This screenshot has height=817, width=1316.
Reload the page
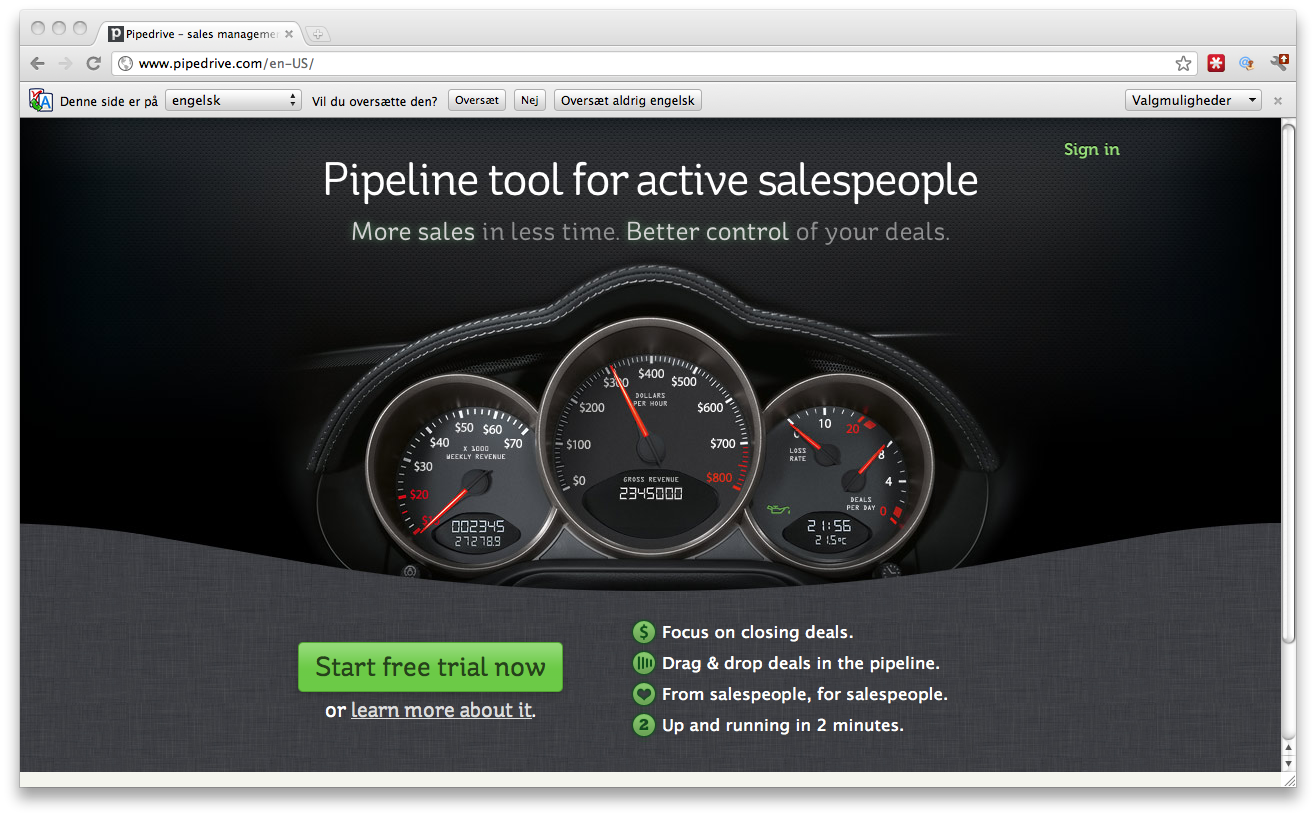pyautogui.click(x=93, y=63)
